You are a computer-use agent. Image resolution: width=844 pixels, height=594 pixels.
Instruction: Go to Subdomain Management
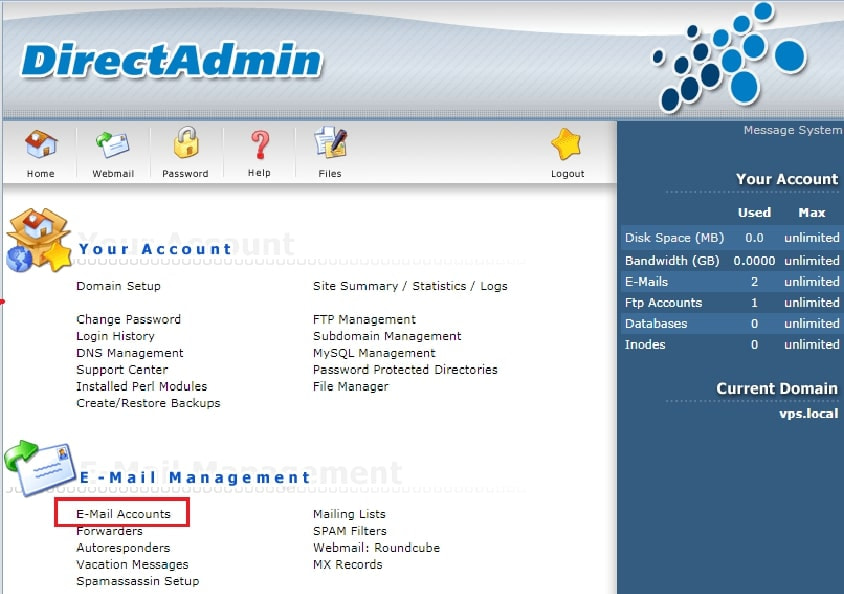[387, 336]
